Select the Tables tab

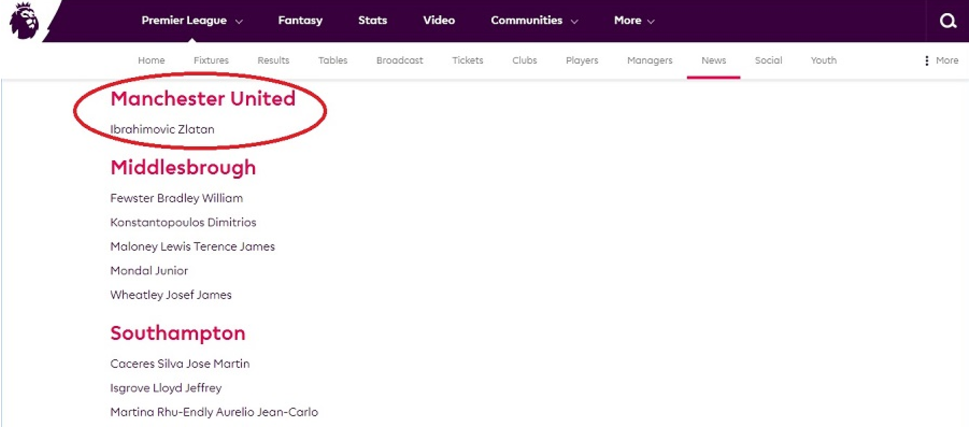(x=333, y=61)
